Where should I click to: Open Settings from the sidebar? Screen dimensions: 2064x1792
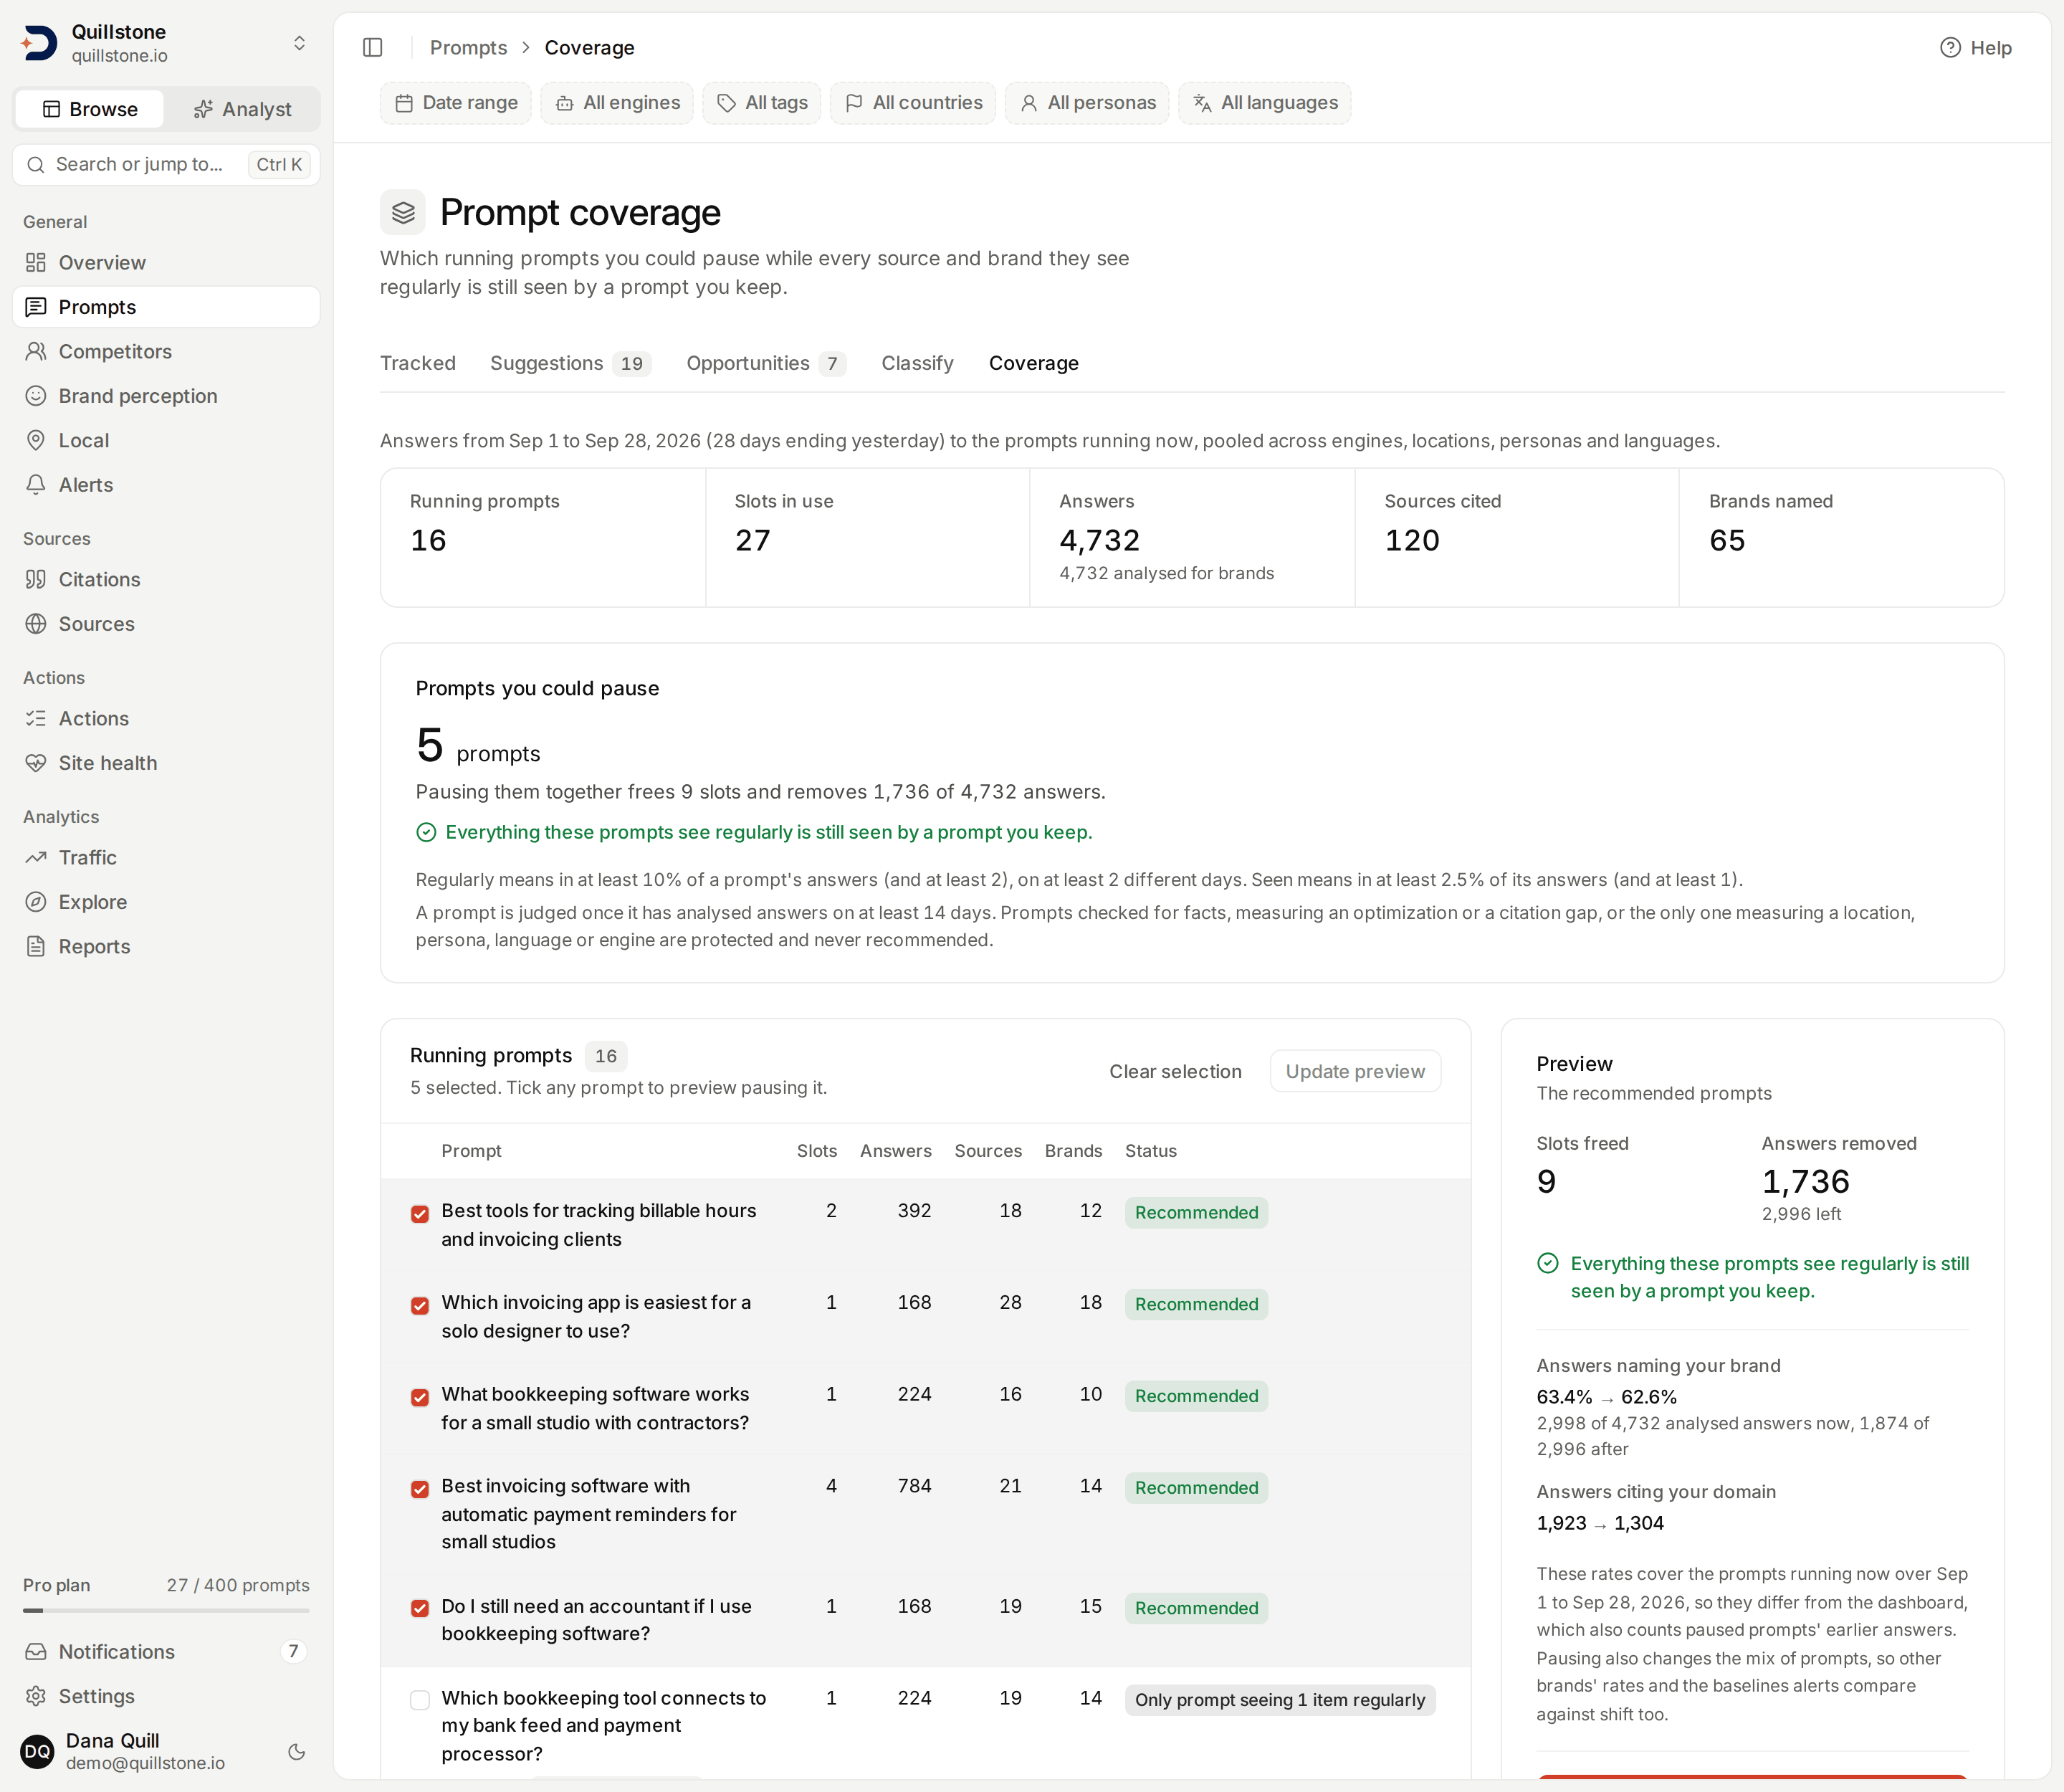(x=166, y=1696)
